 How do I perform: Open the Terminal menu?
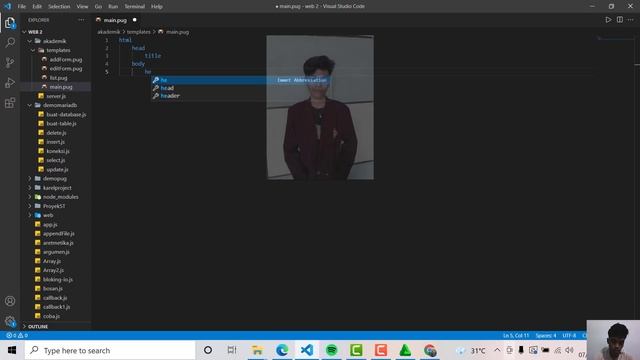coord(135,7)
